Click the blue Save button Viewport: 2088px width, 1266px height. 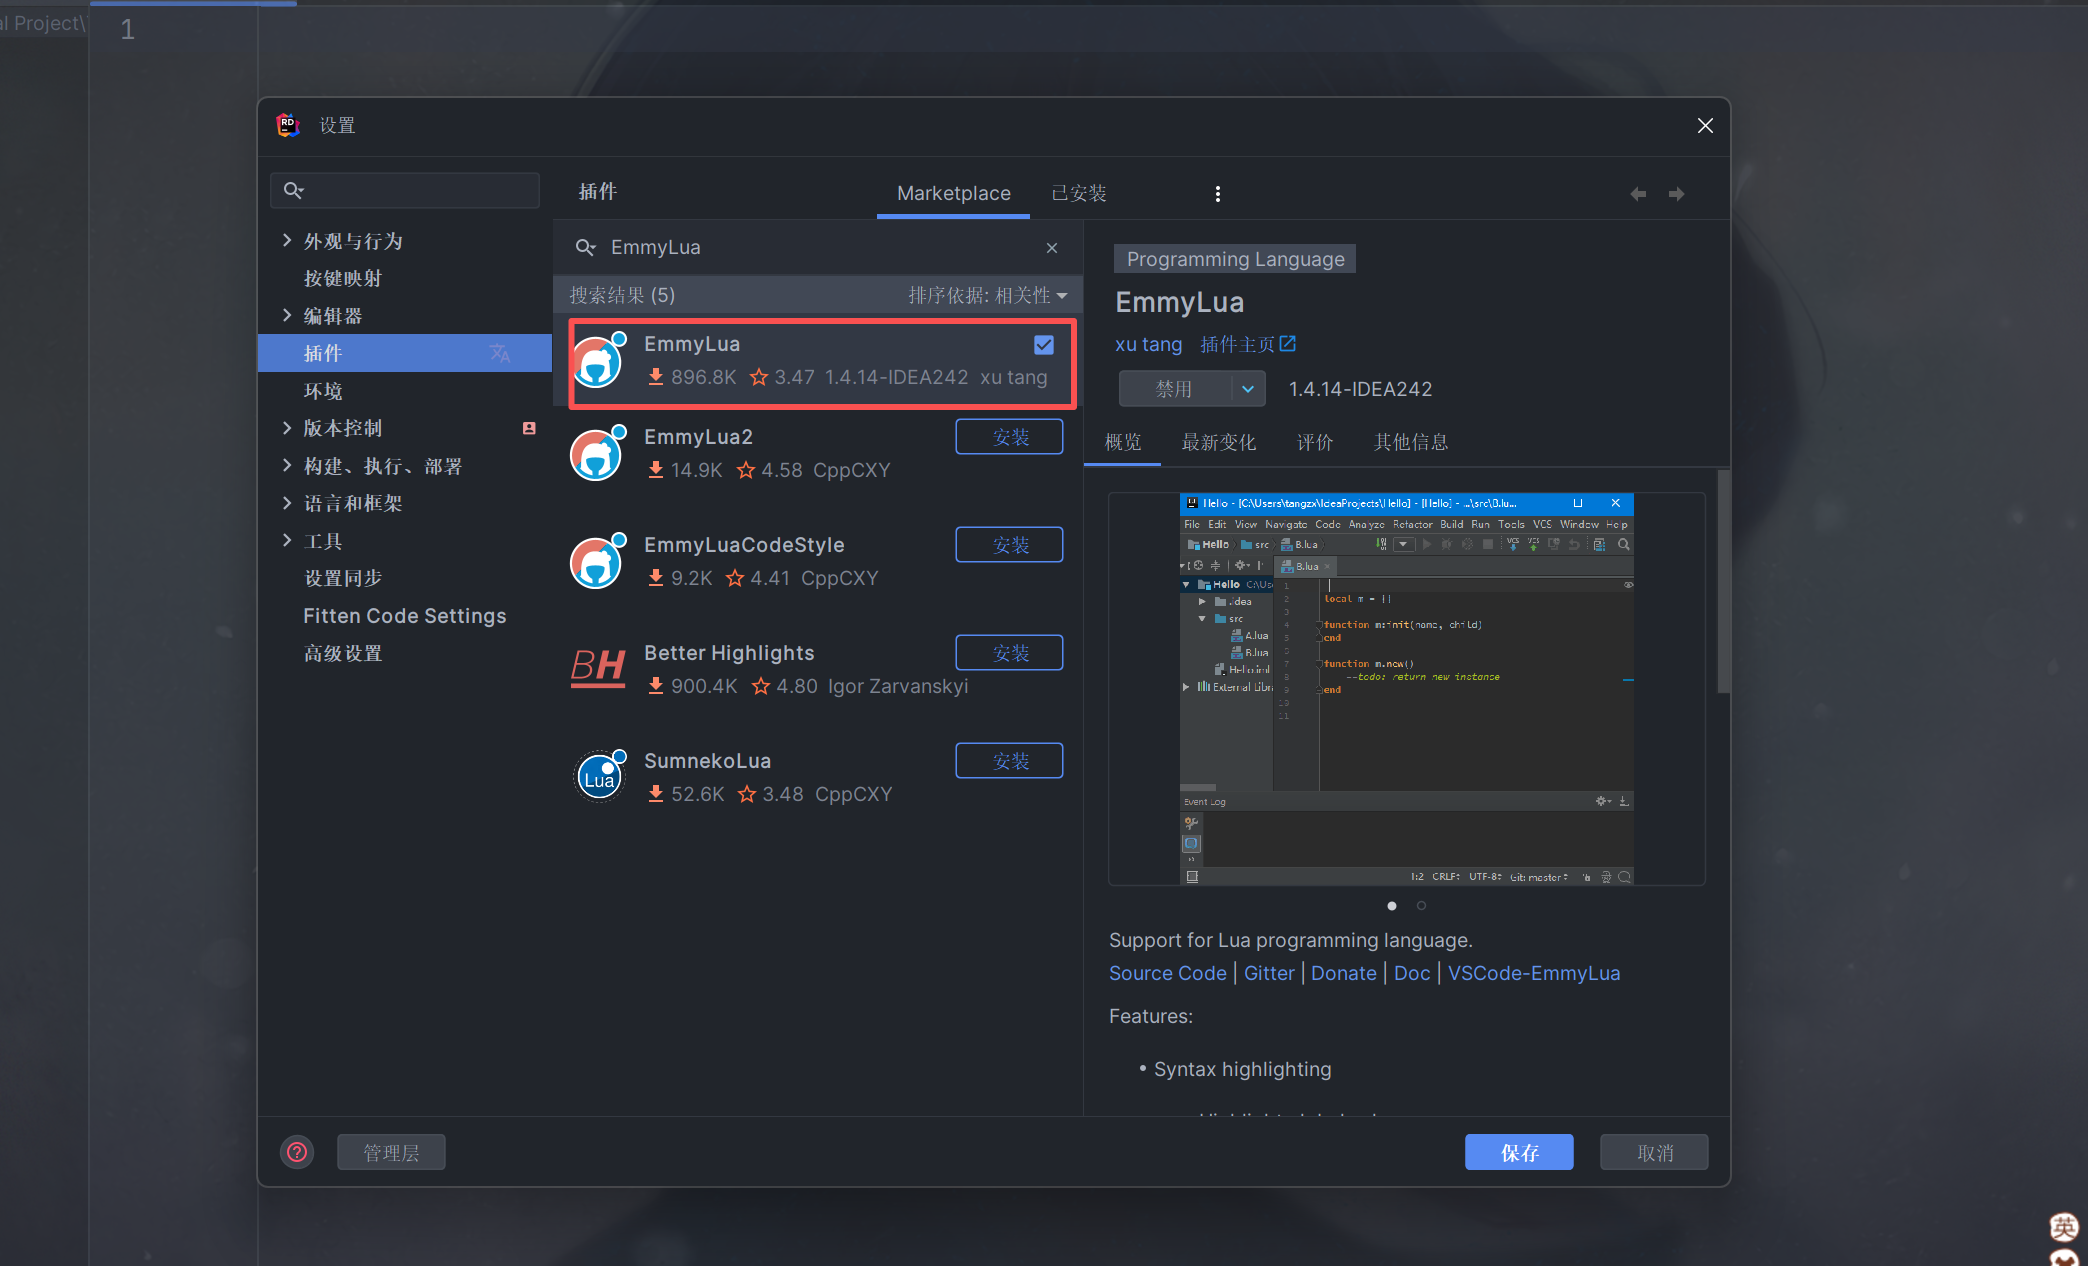pos(1519,1152)
